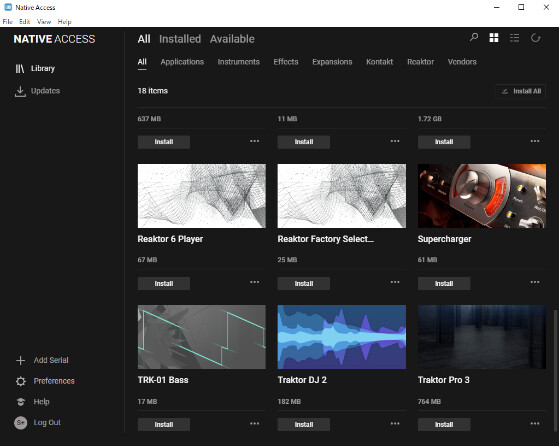The height and width of the screenshot is (446, 559).
Task: Switch to the Installed tab
Action: 180,39
